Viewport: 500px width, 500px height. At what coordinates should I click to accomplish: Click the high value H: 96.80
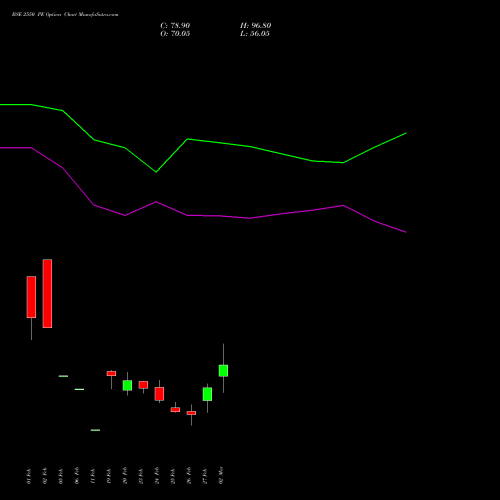click(255, 26)
